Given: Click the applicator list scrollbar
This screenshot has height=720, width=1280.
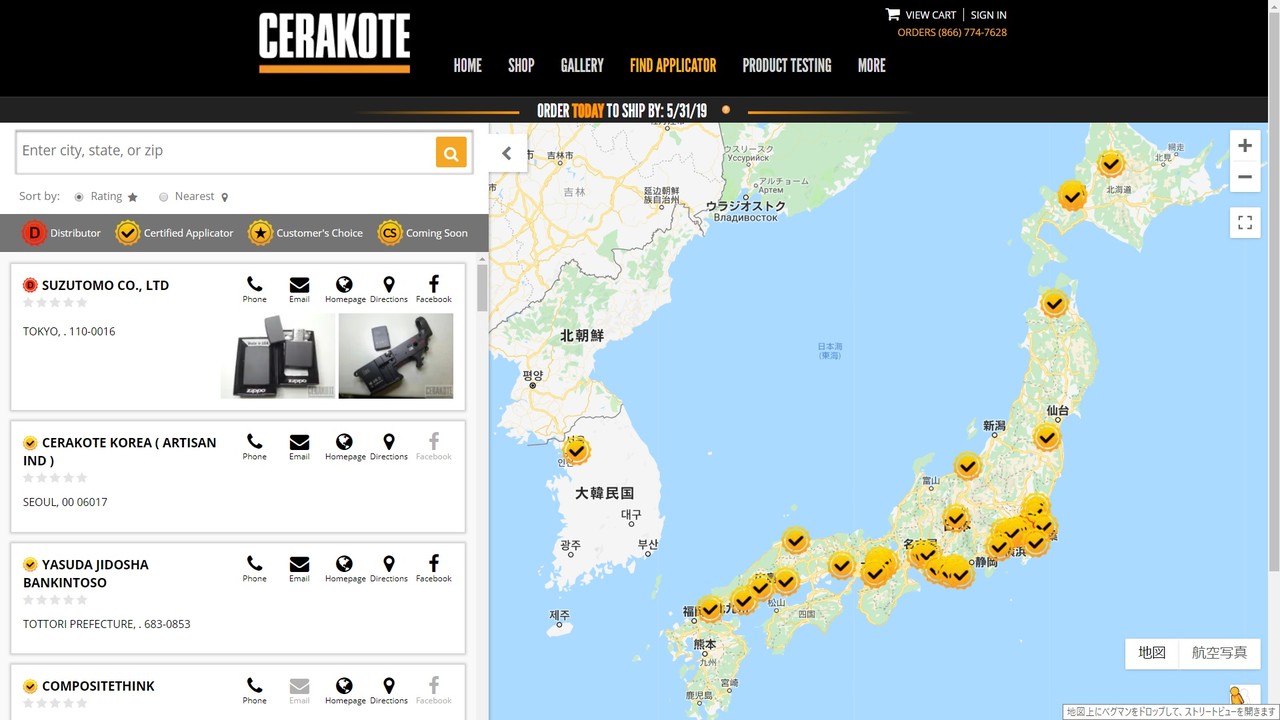Looking at the screenshot, I should 482,290.
